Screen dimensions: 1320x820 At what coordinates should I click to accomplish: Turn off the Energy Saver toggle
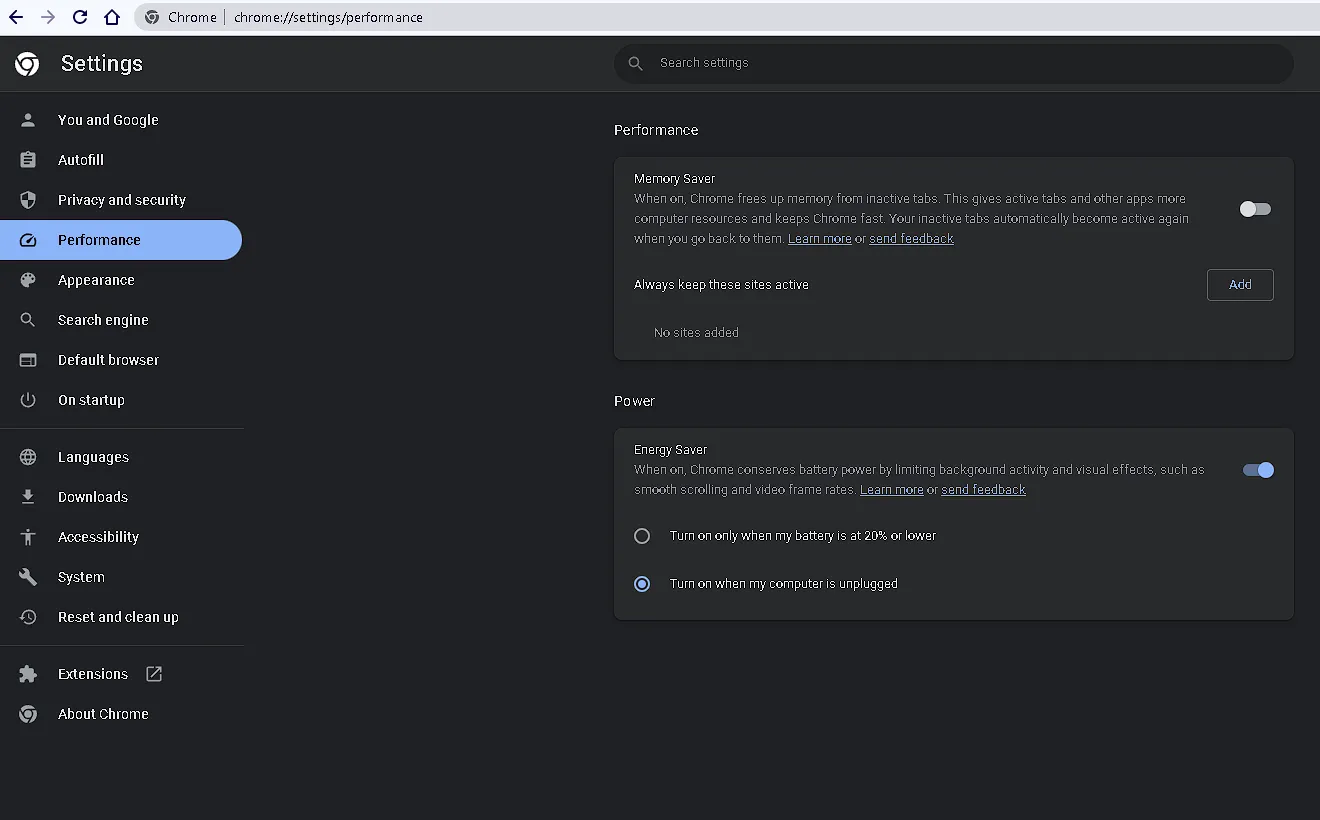pyautogui.click(x=1258, y=470)
